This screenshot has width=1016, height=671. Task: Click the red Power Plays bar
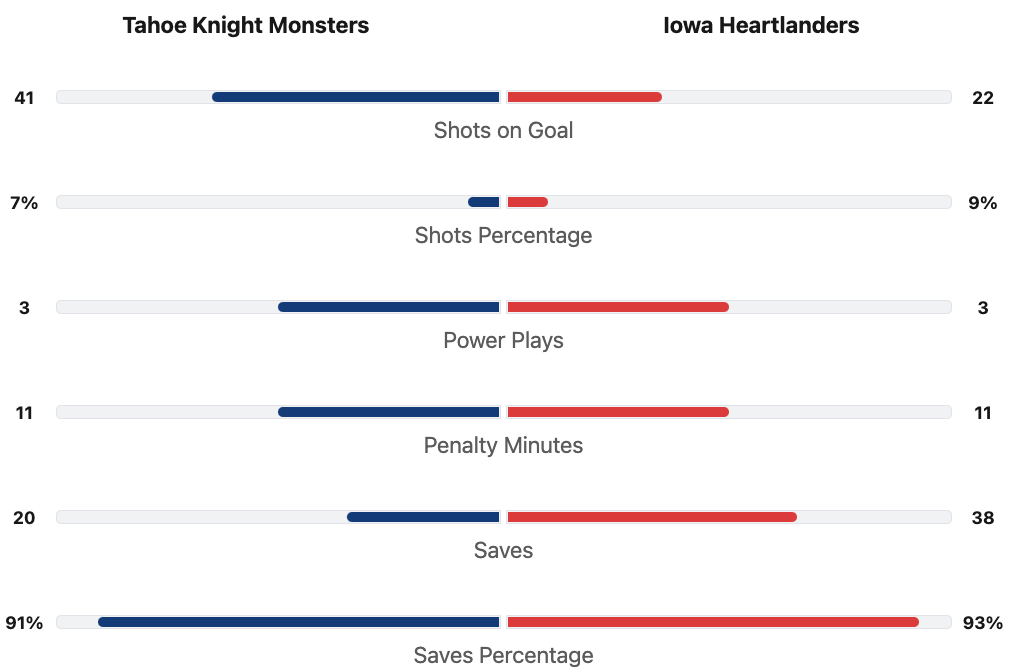click(618, 307)
